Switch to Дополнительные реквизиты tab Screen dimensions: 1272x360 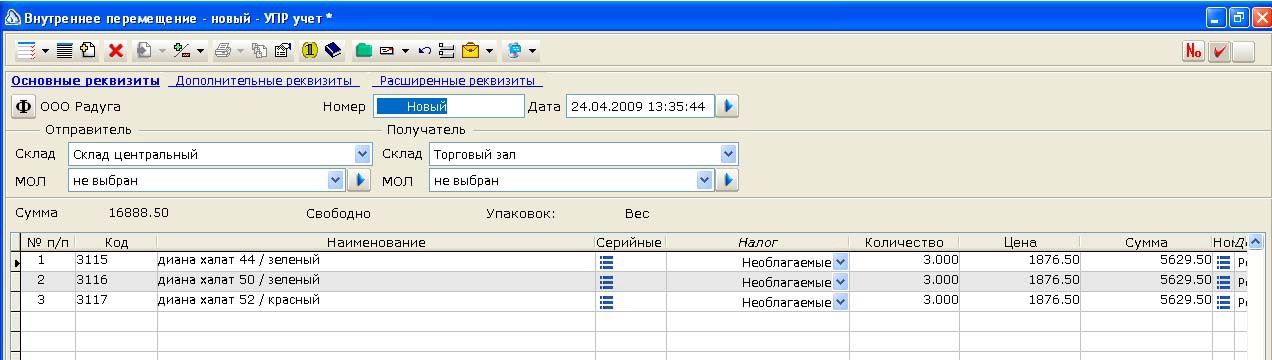(263, 81)
